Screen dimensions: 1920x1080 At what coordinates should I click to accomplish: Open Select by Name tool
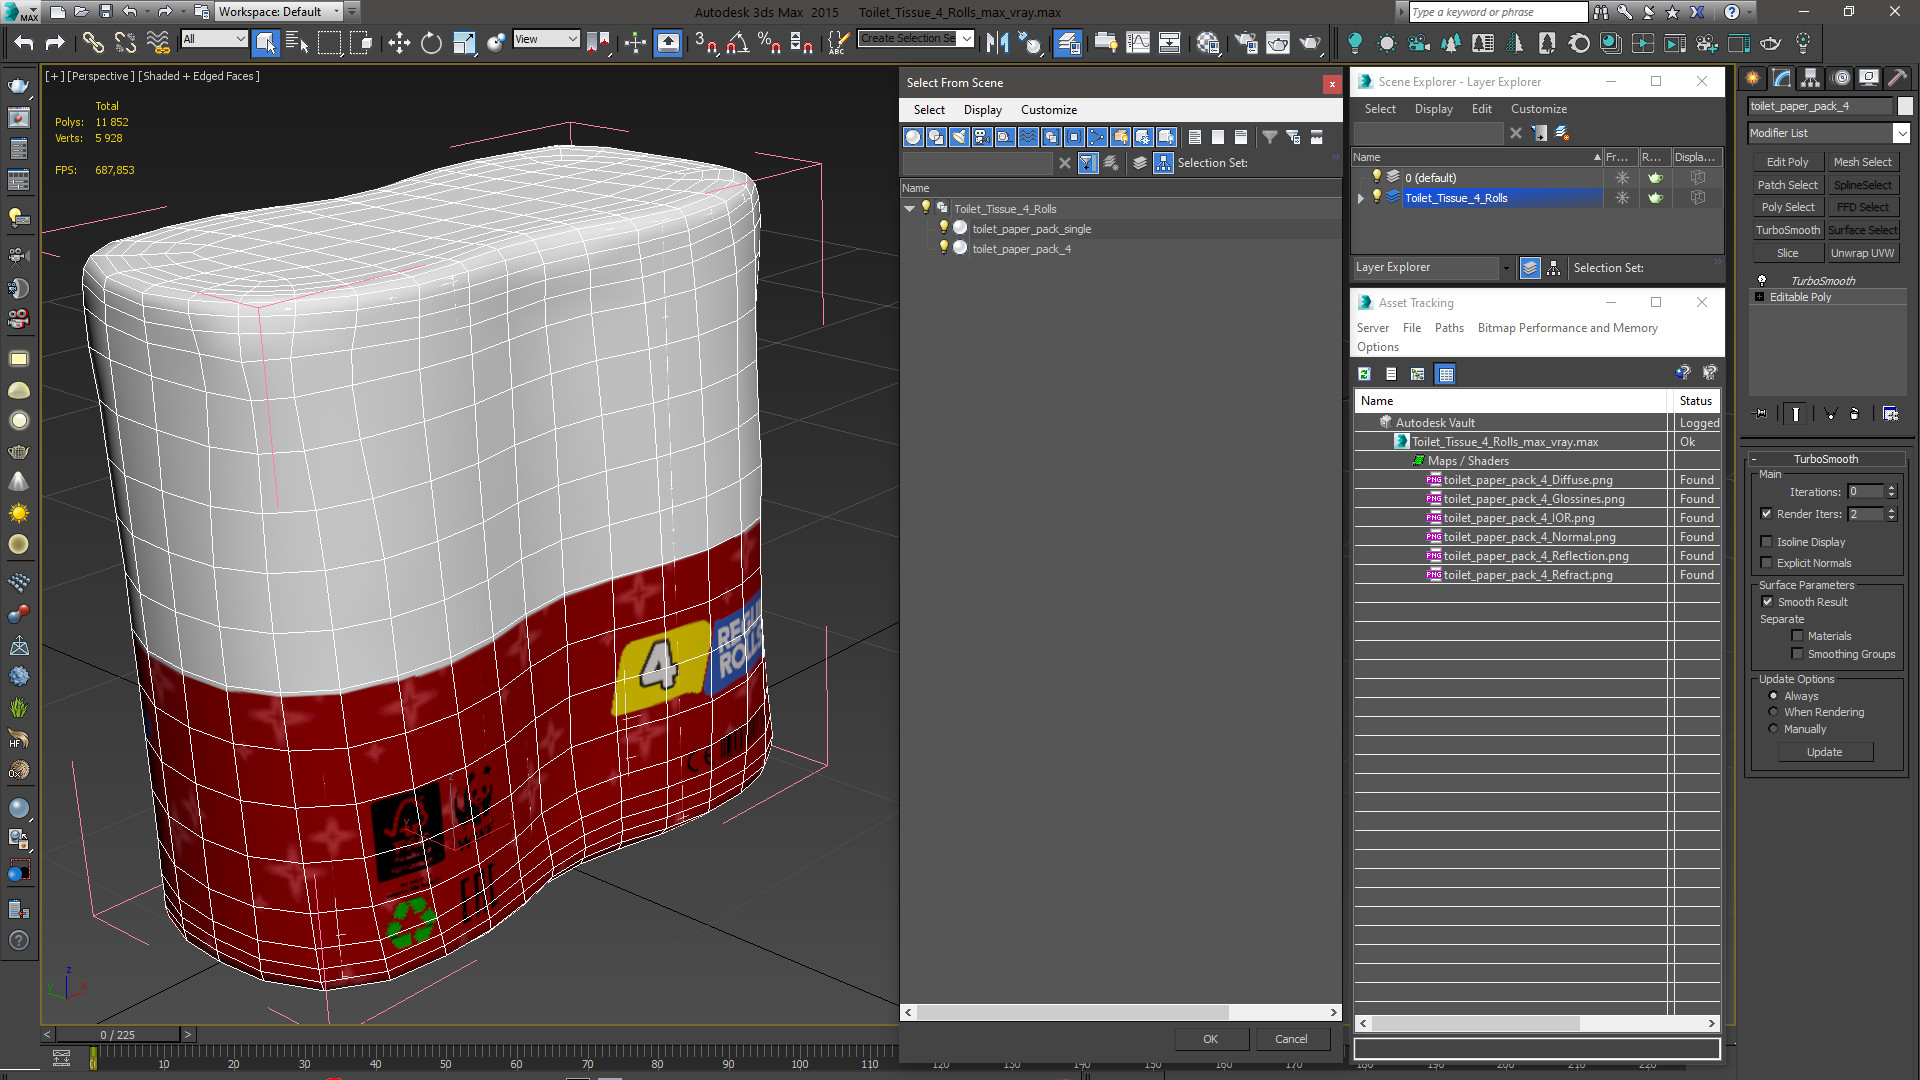297,43
